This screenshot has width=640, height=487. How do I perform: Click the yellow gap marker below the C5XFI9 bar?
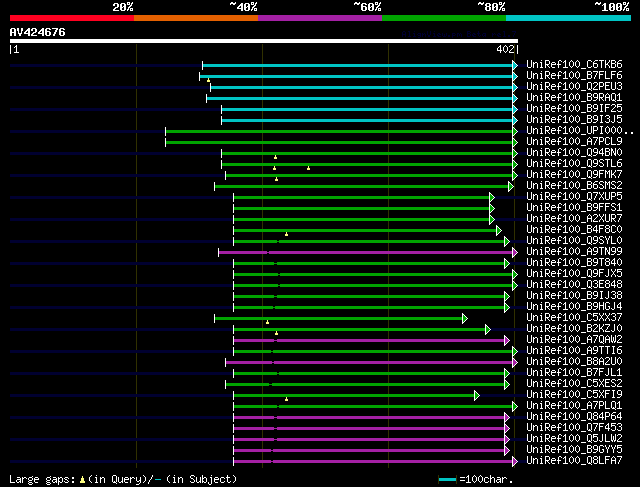[x=287, y=399]
